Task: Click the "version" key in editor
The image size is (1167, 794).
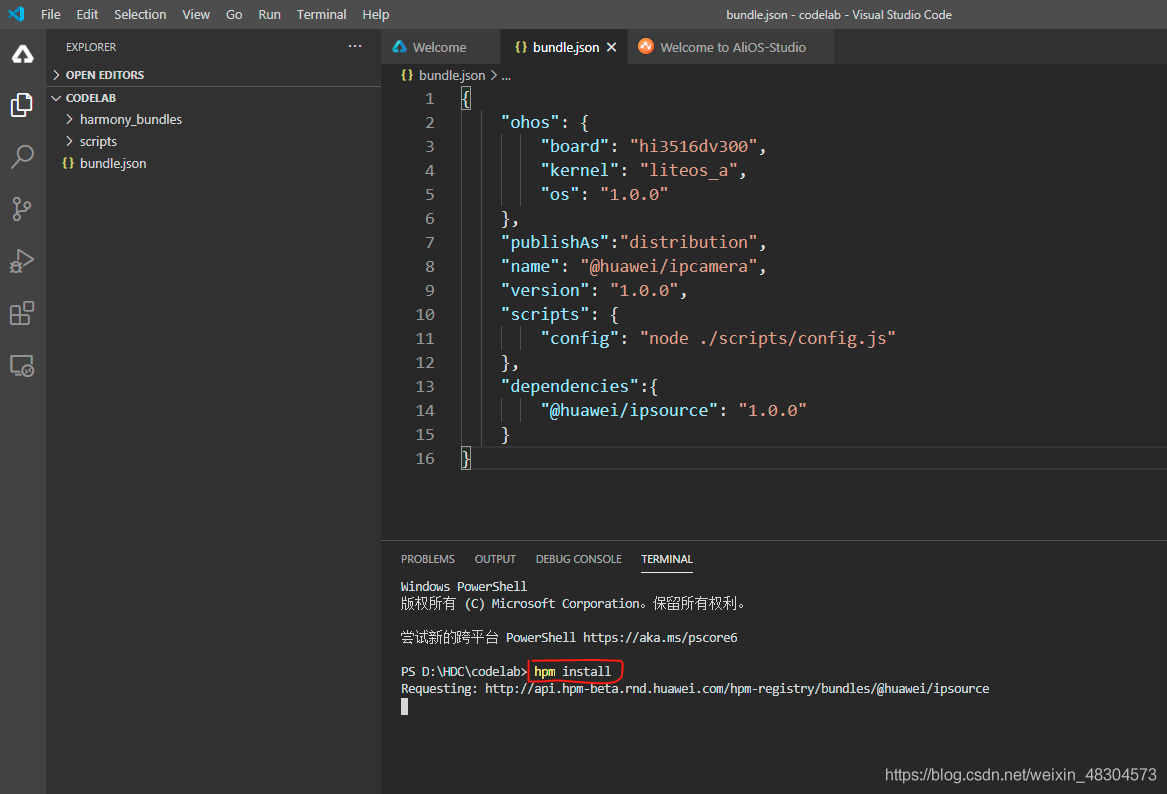Action: pyautogui.click(x=545, y=290)
